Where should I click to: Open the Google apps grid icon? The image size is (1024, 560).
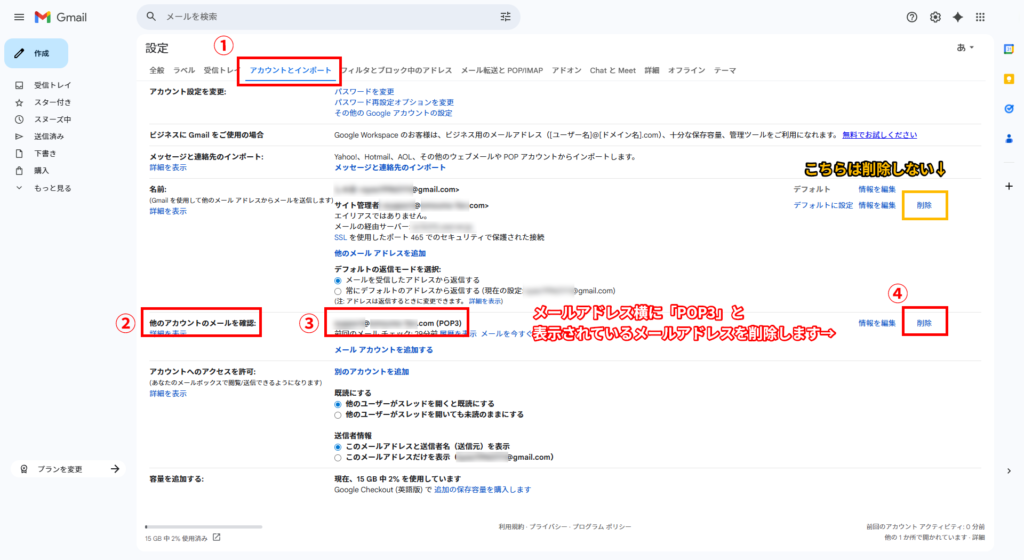[x=980, y=17]
